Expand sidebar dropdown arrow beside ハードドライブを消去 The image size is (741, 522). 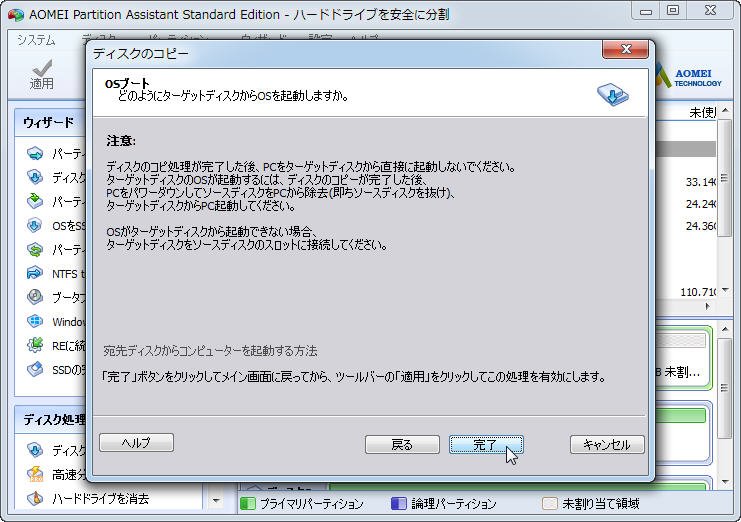216,500
